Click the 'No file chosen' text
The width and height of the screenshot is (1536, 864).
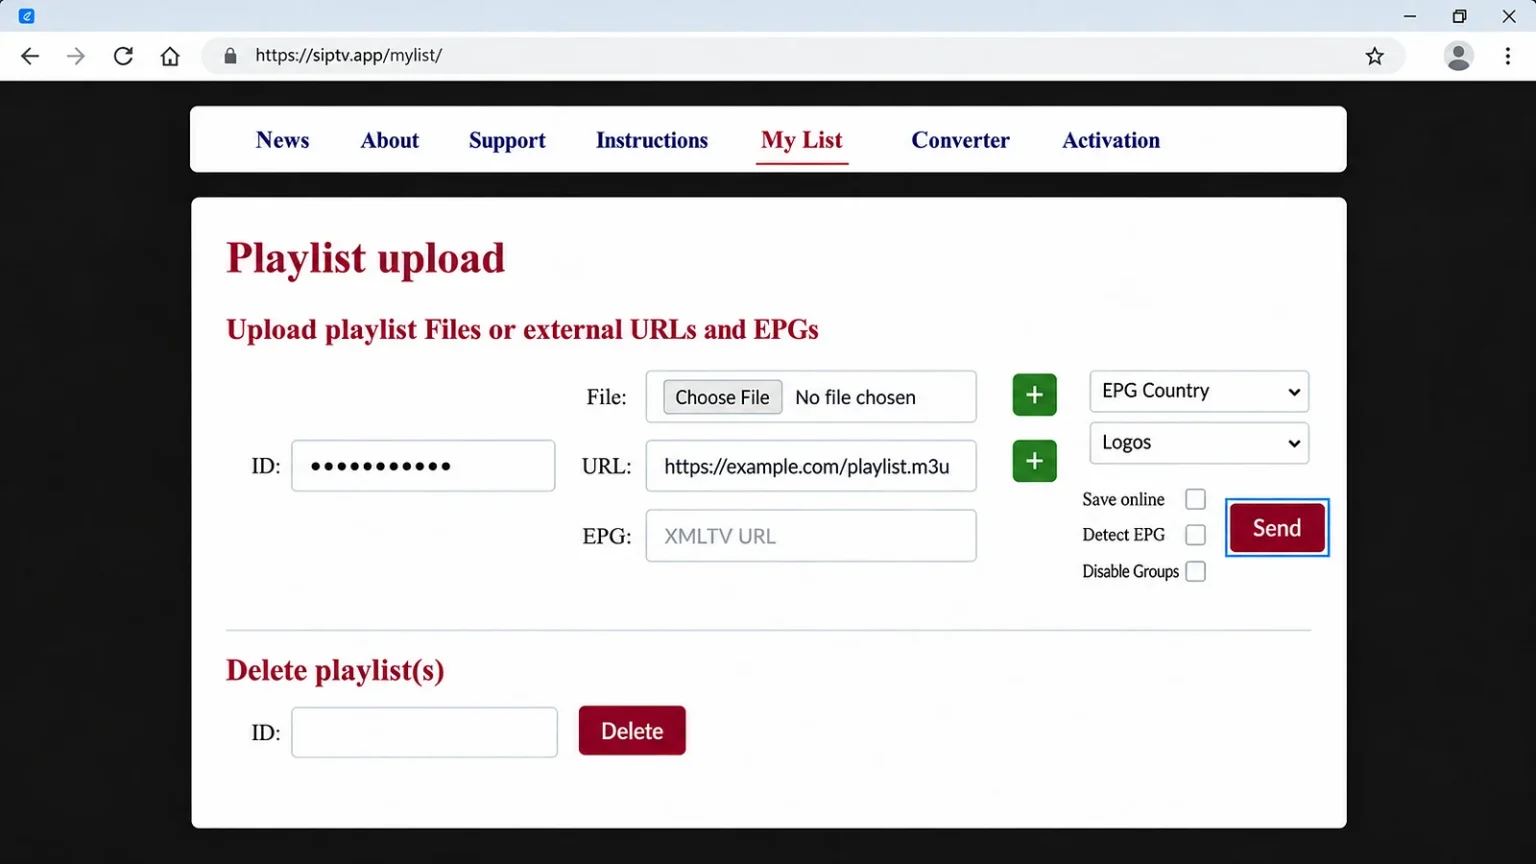point(855,397)
